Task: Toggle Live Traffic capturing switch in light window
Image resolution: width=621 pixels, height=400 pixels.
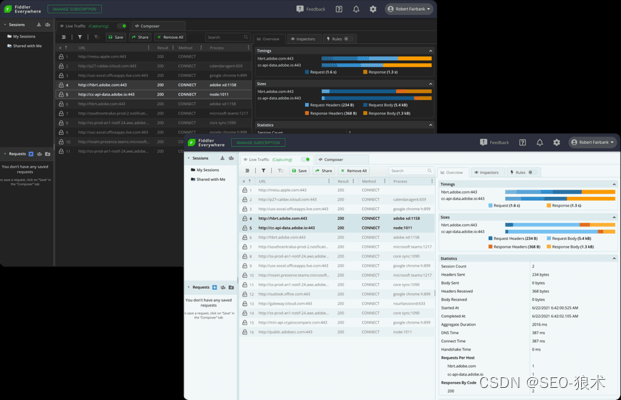Action: pos(305,159)
